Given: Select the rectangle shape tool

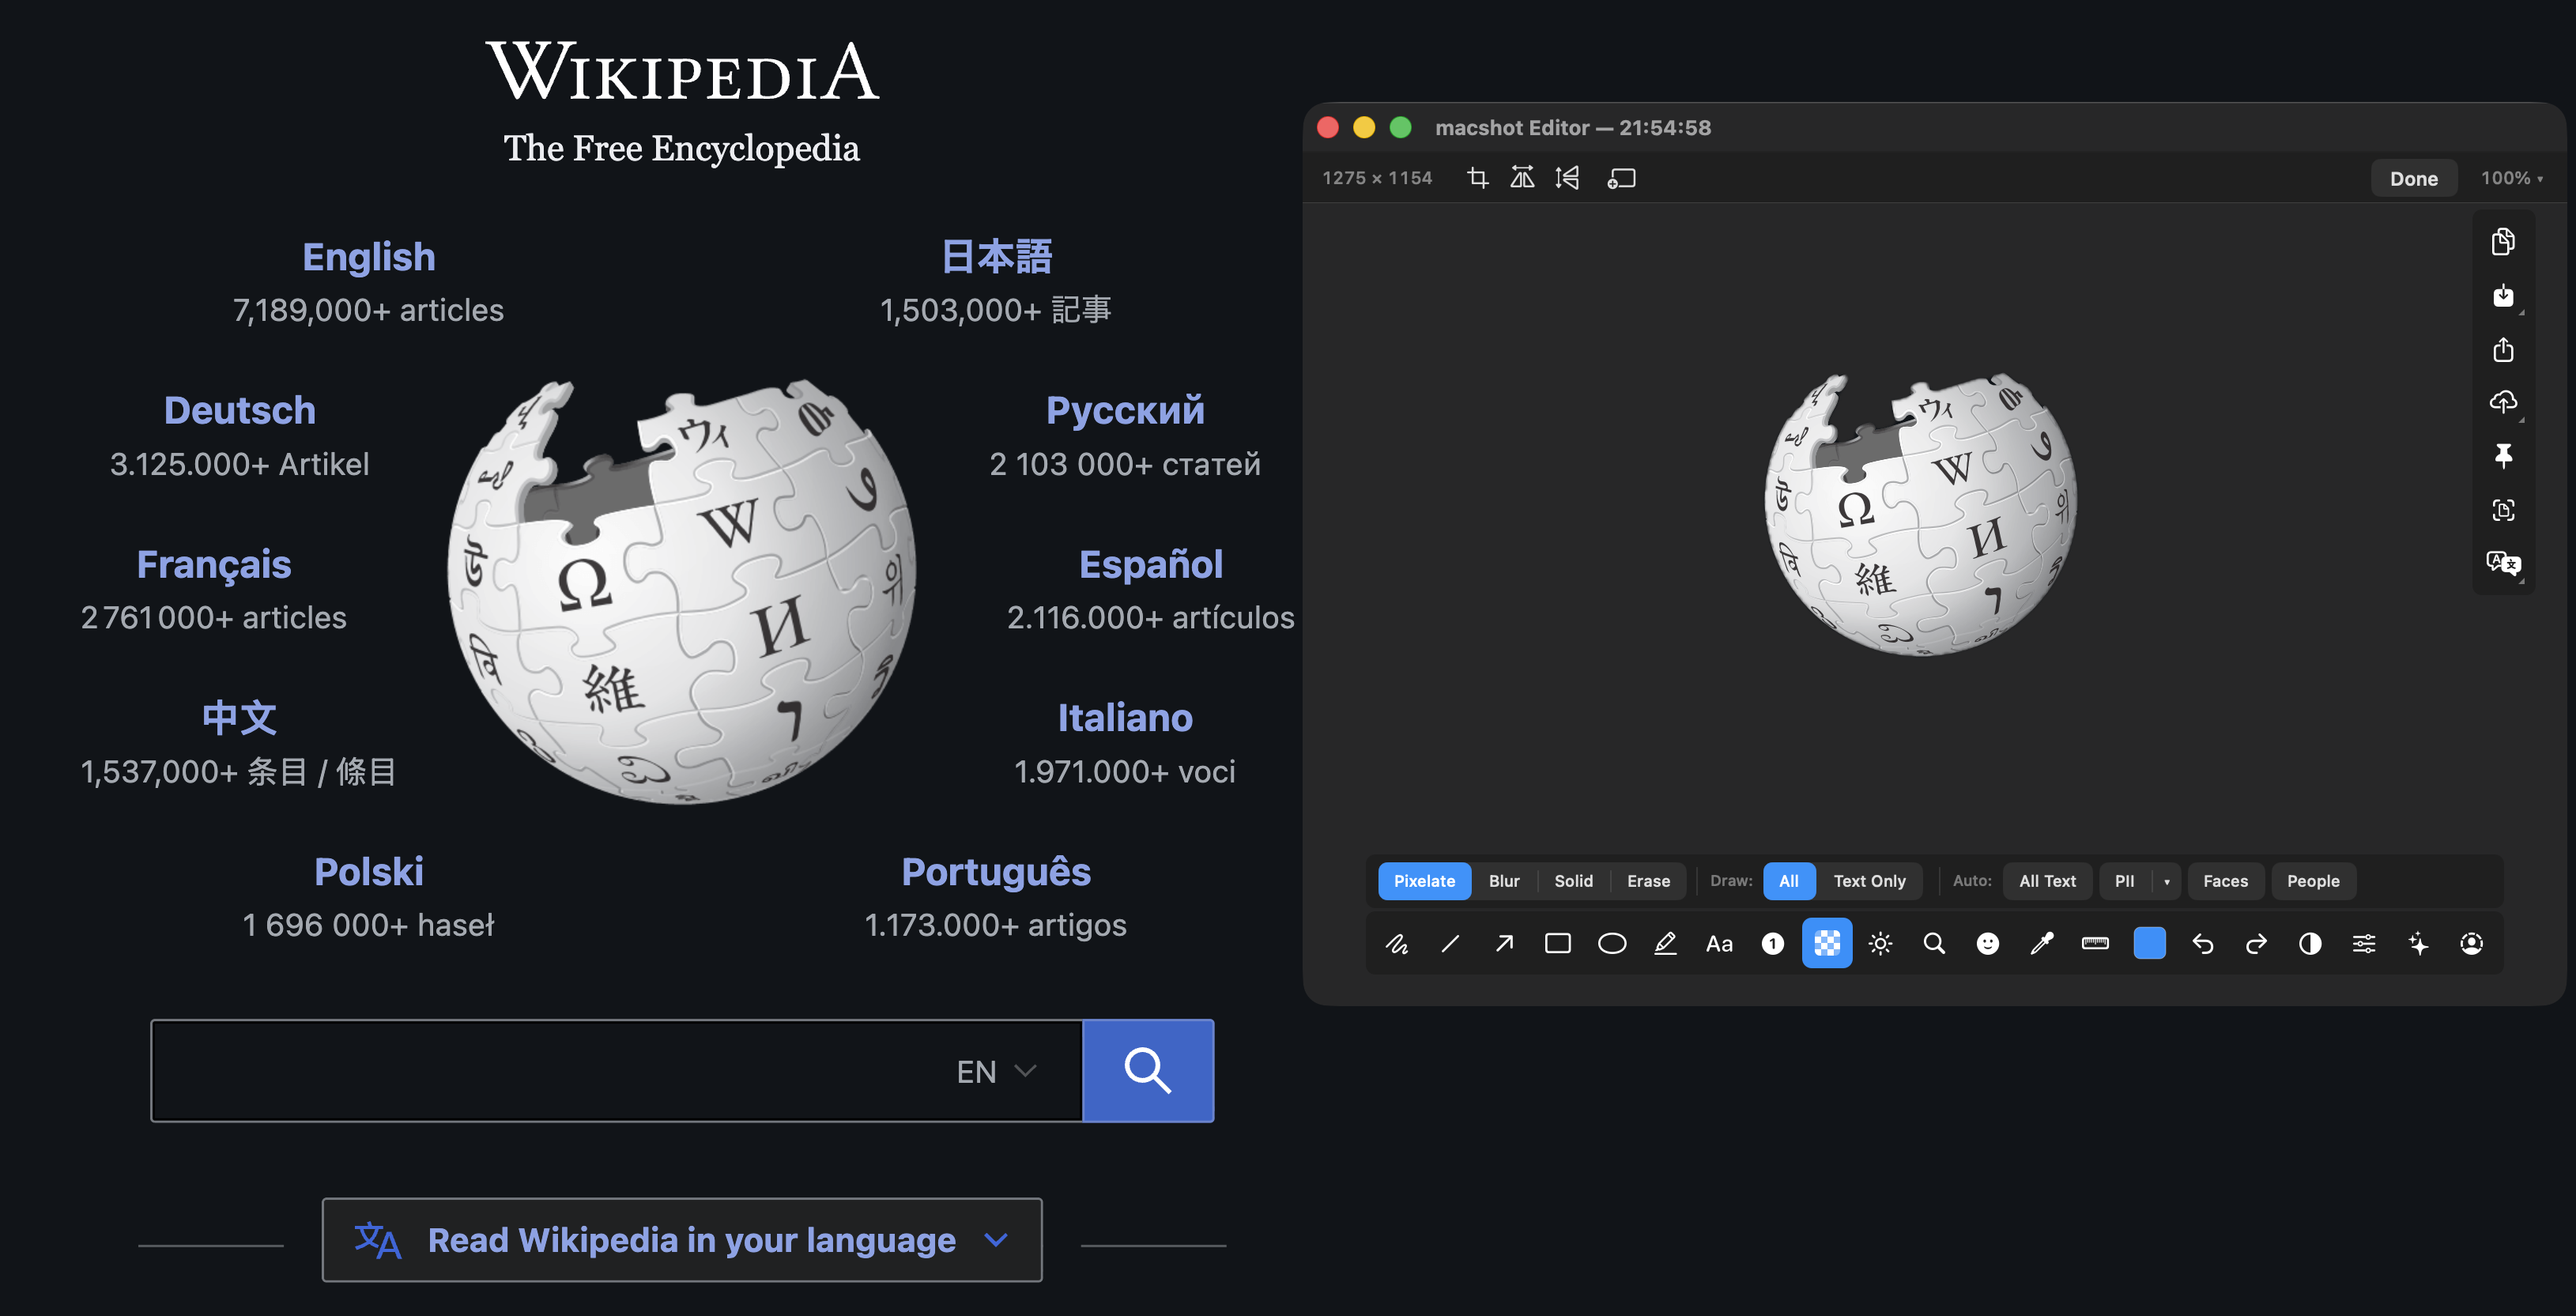Looking at the screenshot, I should (1558, 944).
